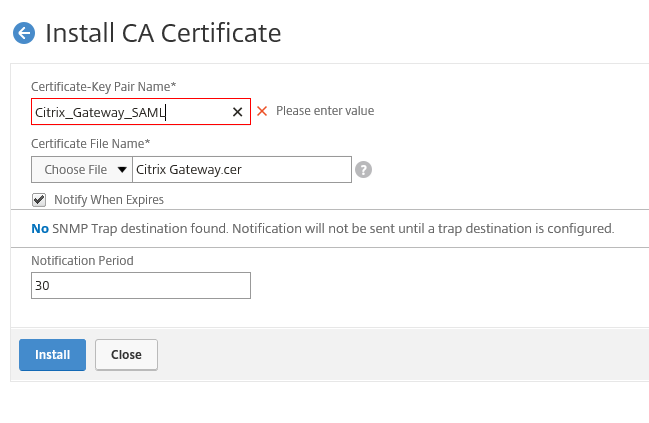Click the Citrix Gateway.cer file name field
The image size is (649, 423).
[242, 170]
